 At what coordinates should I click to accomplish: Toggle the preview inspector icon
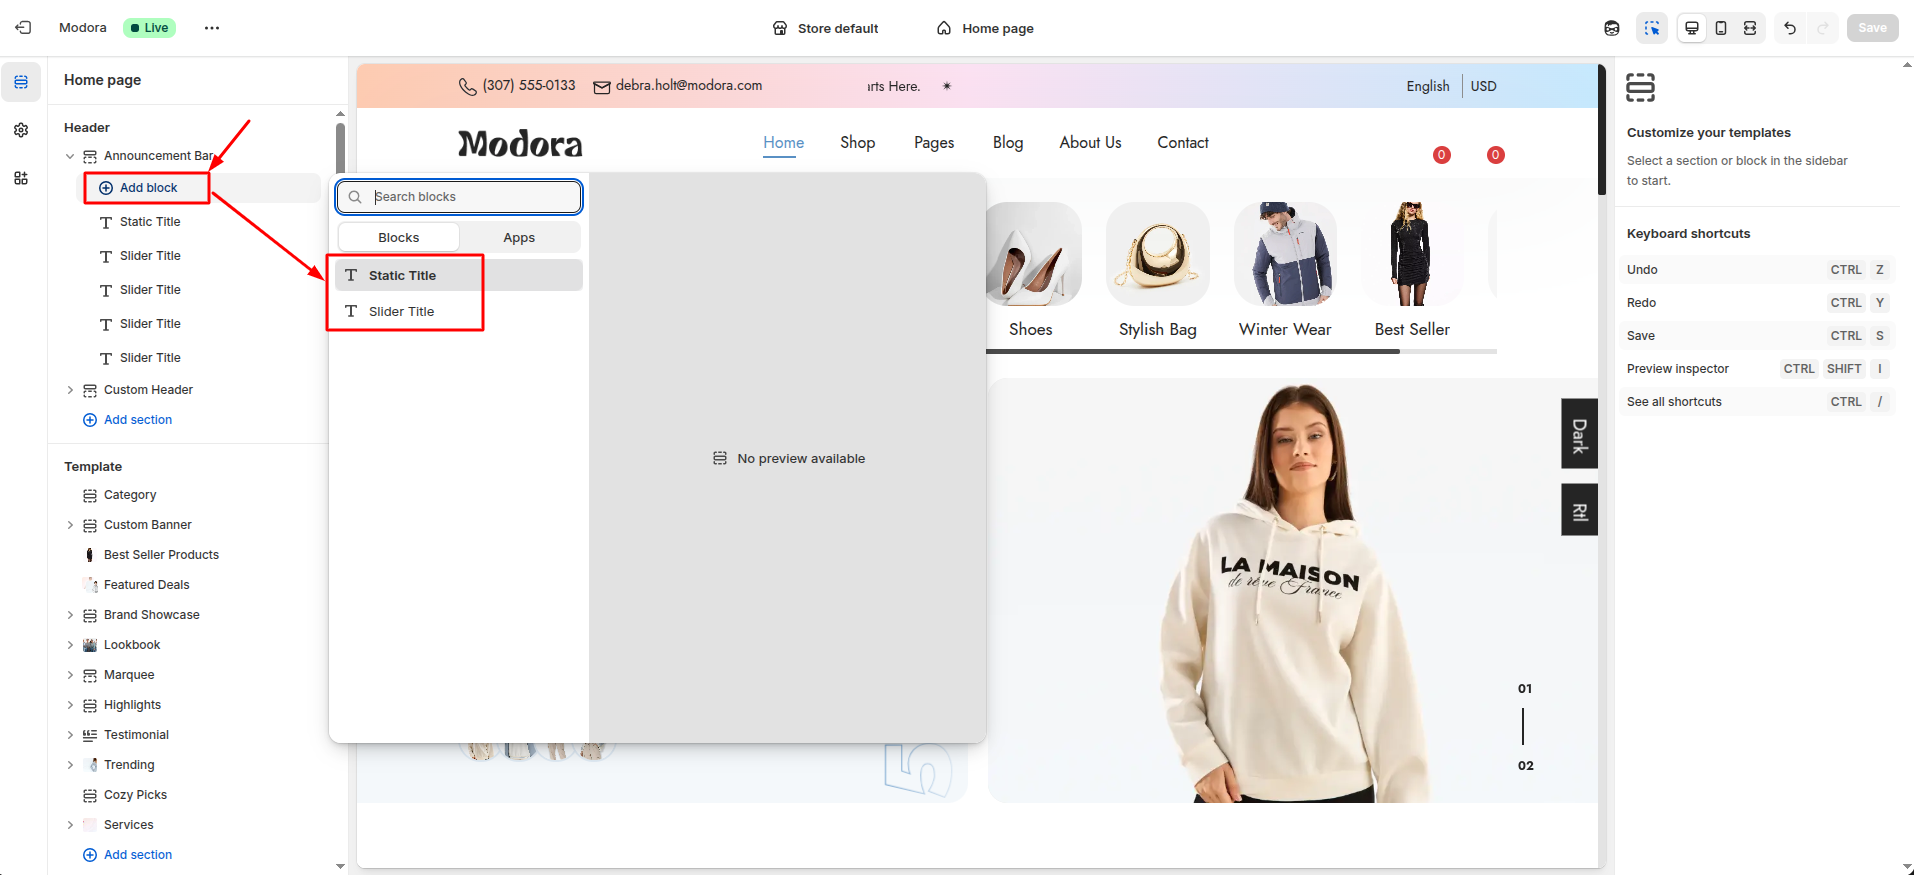1652,28
